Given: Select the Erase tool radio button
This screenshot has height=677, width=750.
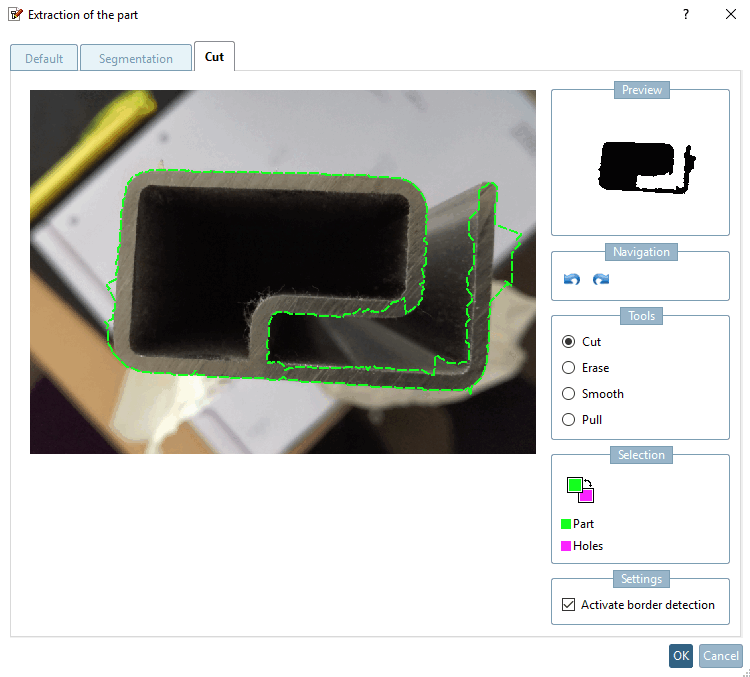Looking at the screenshot, I should coord(568,367).
